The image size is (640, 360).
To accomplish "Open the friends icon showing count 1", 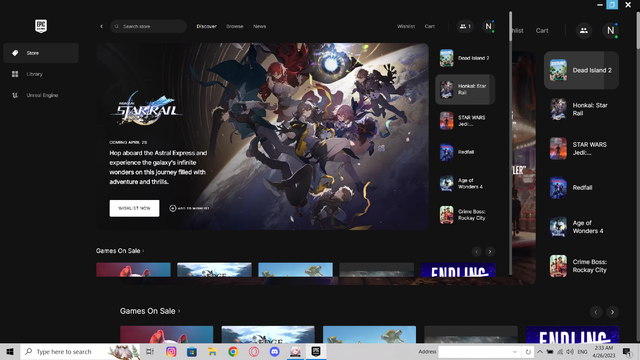I will tap(465, 27).
